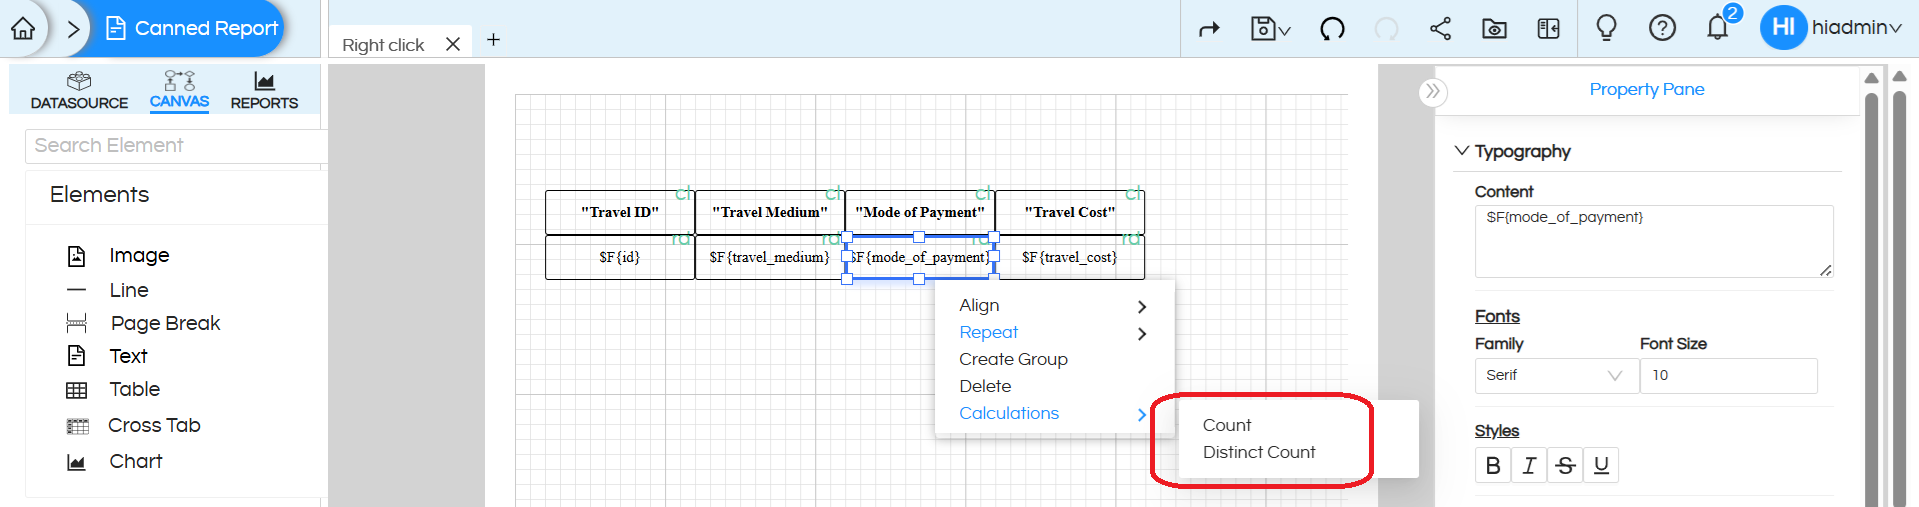This screenshot has height=507, width=1919.
Task: Click the redo arrow icon
Action: [x=1209, y=29]
